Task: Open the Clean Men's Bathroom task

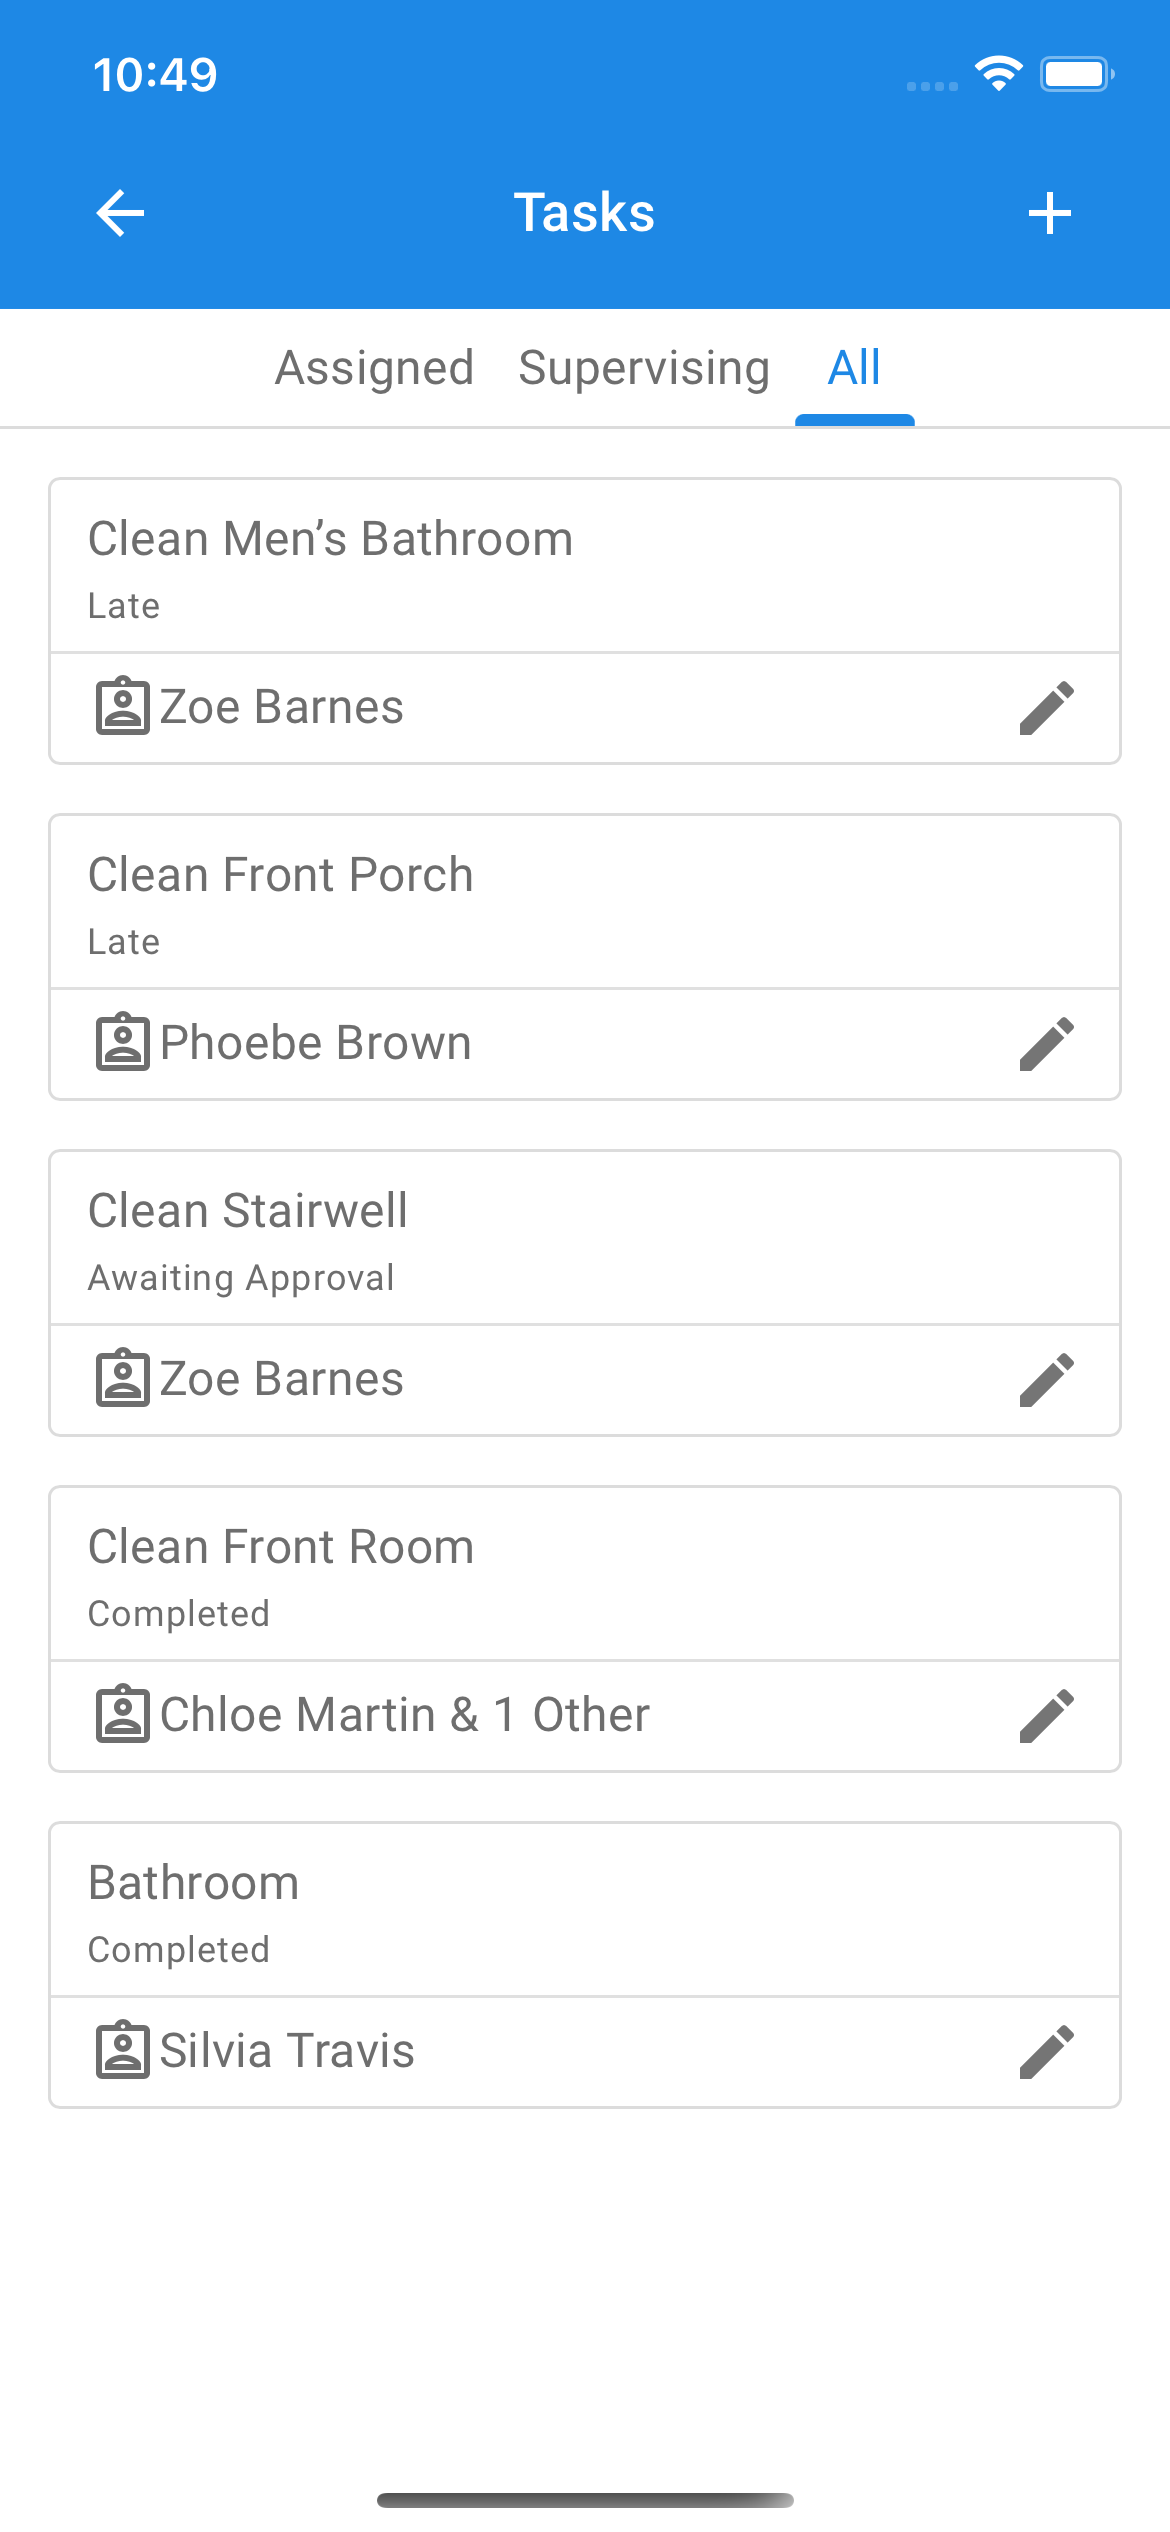Action: [330, 540]
